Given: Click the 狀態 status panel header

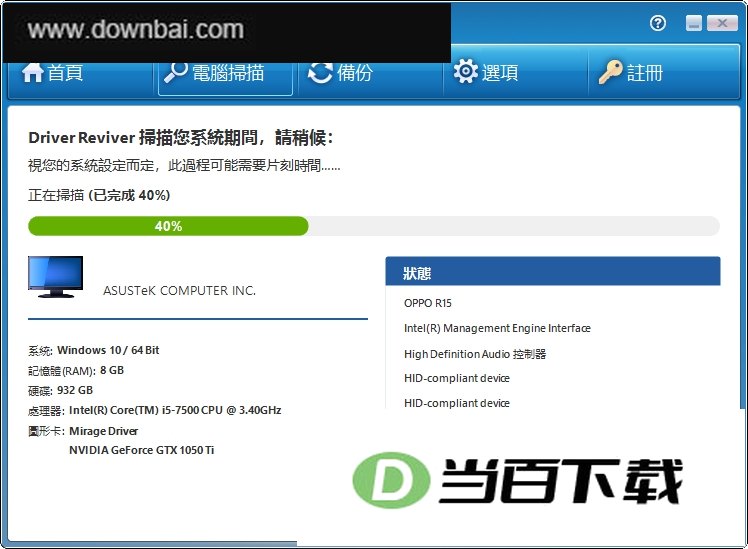Looking at the screenshot, I should (x=553, y=271).
